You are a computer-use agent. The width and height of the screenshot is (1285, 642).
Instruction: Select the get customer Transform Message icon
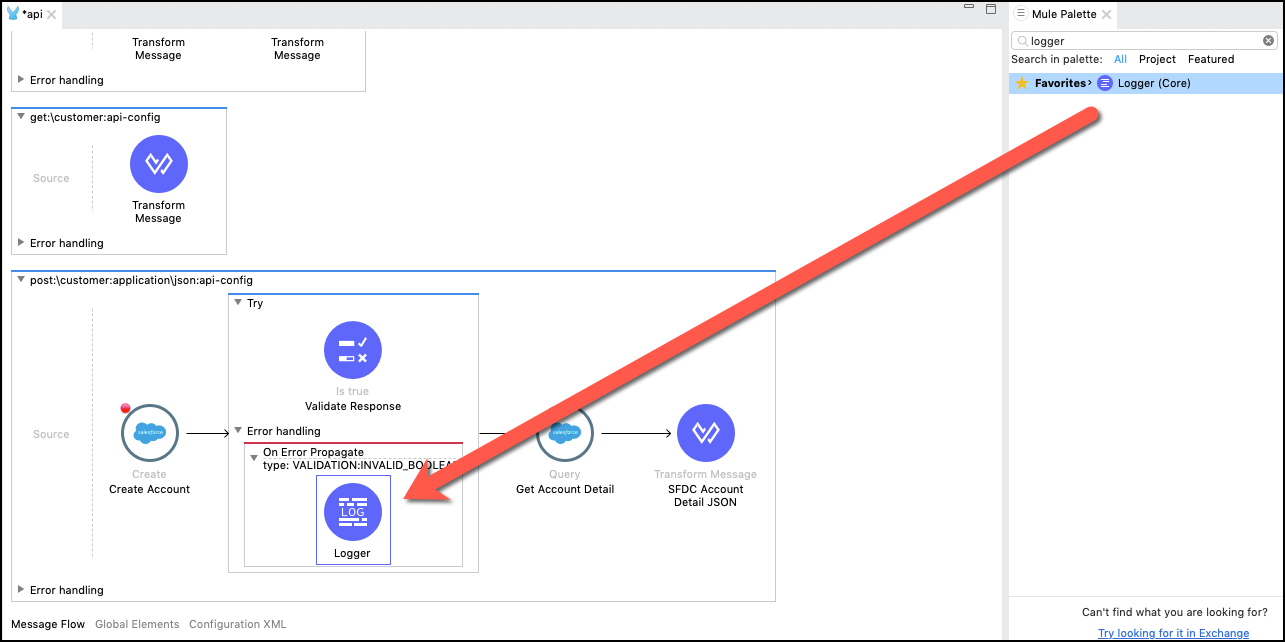[x=158, y=164]
